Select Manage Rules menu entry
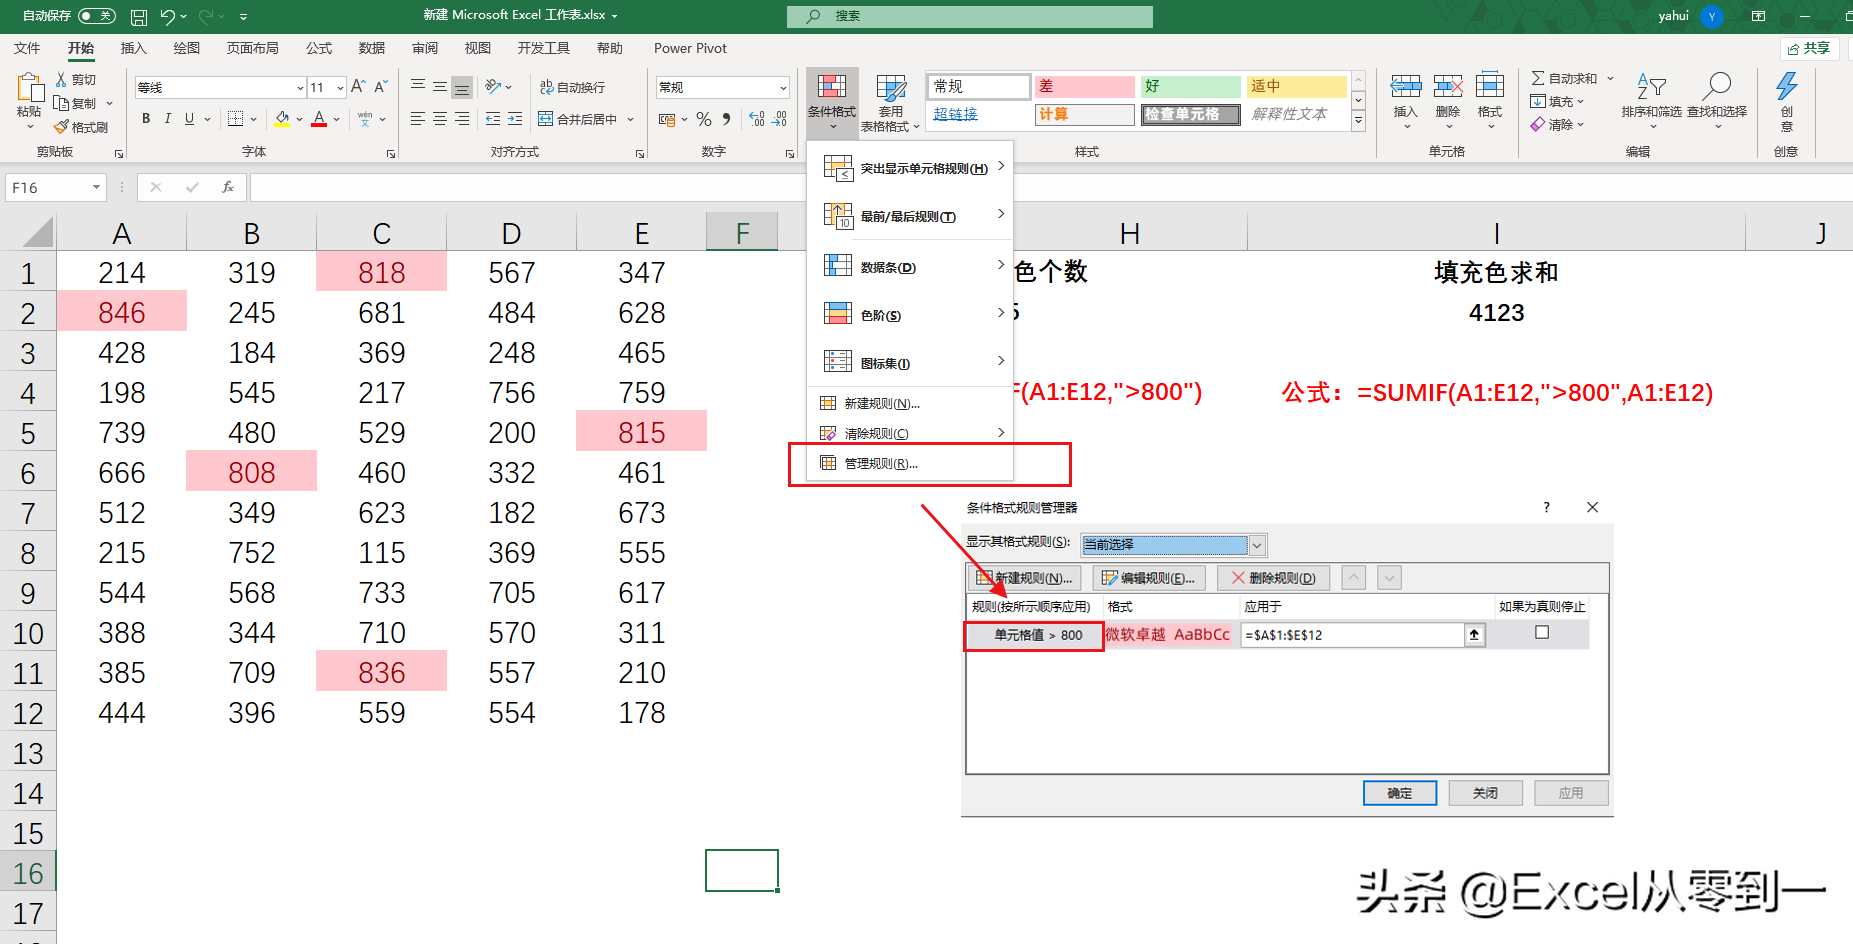Viewport: 1853px width, 944px height. tap(910, 463)
